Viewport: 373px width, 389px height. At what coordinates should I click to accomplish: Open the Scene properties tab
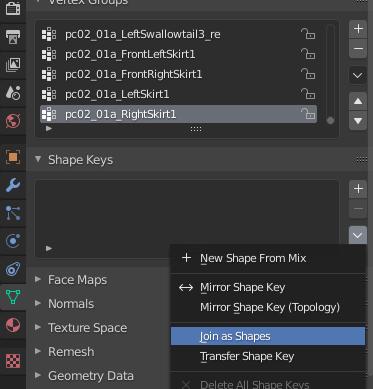coord(13,93)
